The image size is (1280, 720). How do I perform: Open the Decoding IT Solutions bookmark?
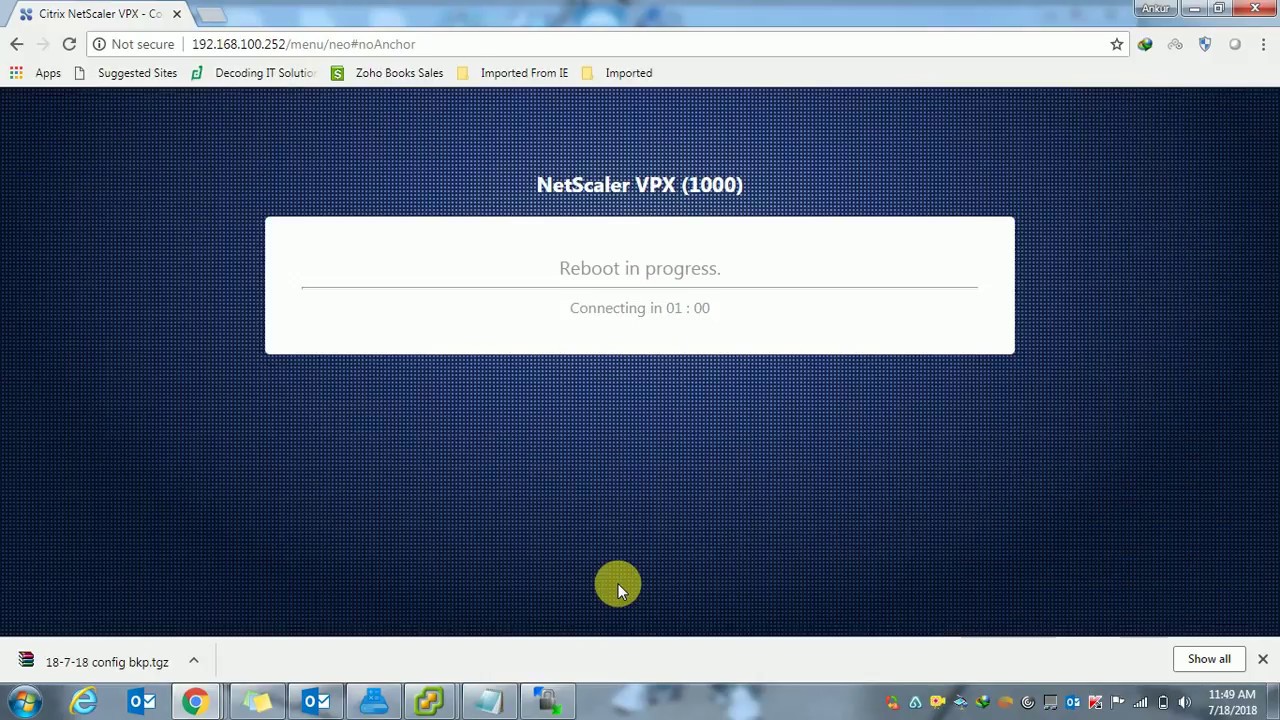click(x=253, y=73)
